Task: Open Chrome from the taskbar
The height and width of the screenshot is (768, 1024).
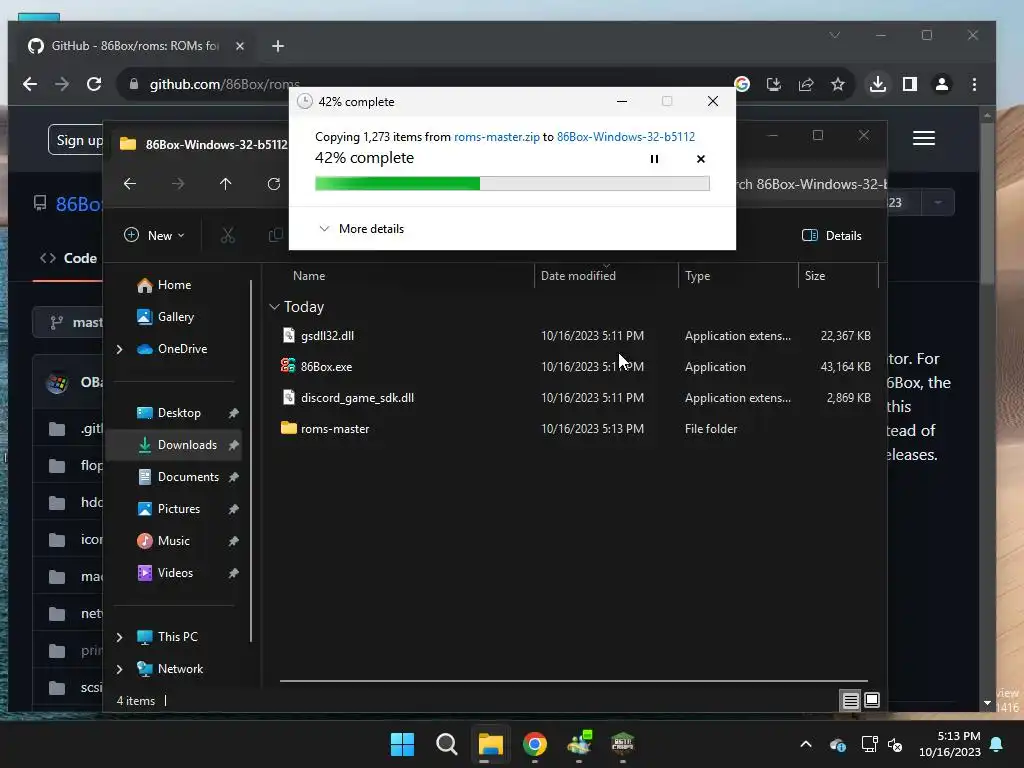Action: coord(535,744)
